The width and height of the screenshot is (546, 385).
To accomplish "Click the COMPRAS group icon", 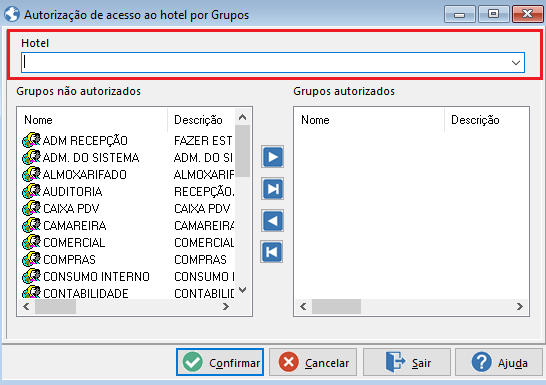I will (31, 260).
